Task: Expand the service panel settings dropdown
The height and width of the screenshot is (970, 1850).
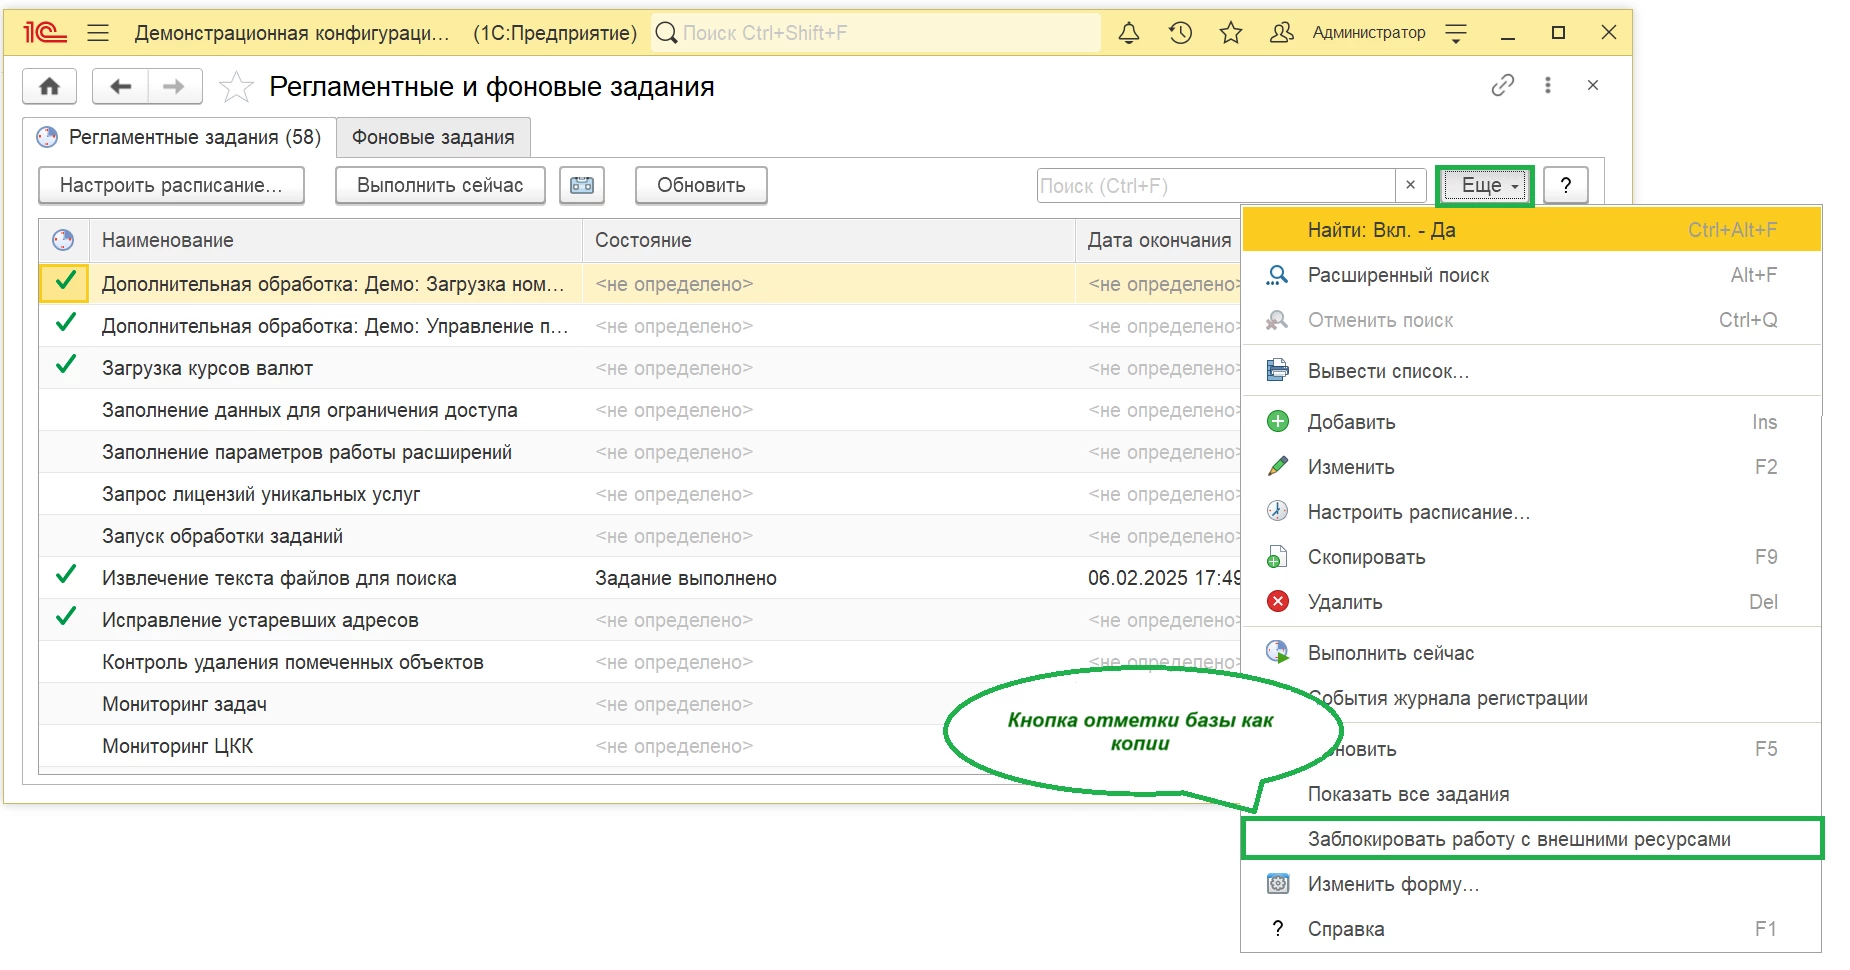Action: point(1456,33)
